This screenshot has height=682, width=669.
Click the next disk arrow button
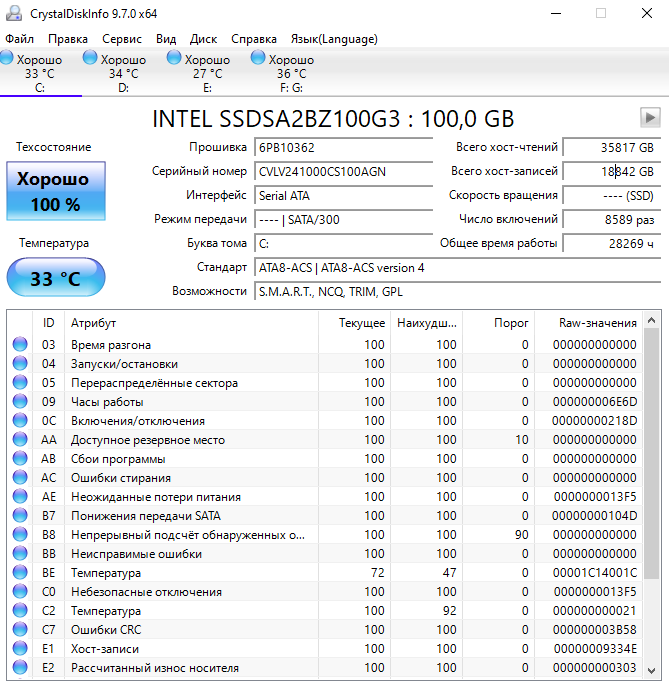coord(648,117)
